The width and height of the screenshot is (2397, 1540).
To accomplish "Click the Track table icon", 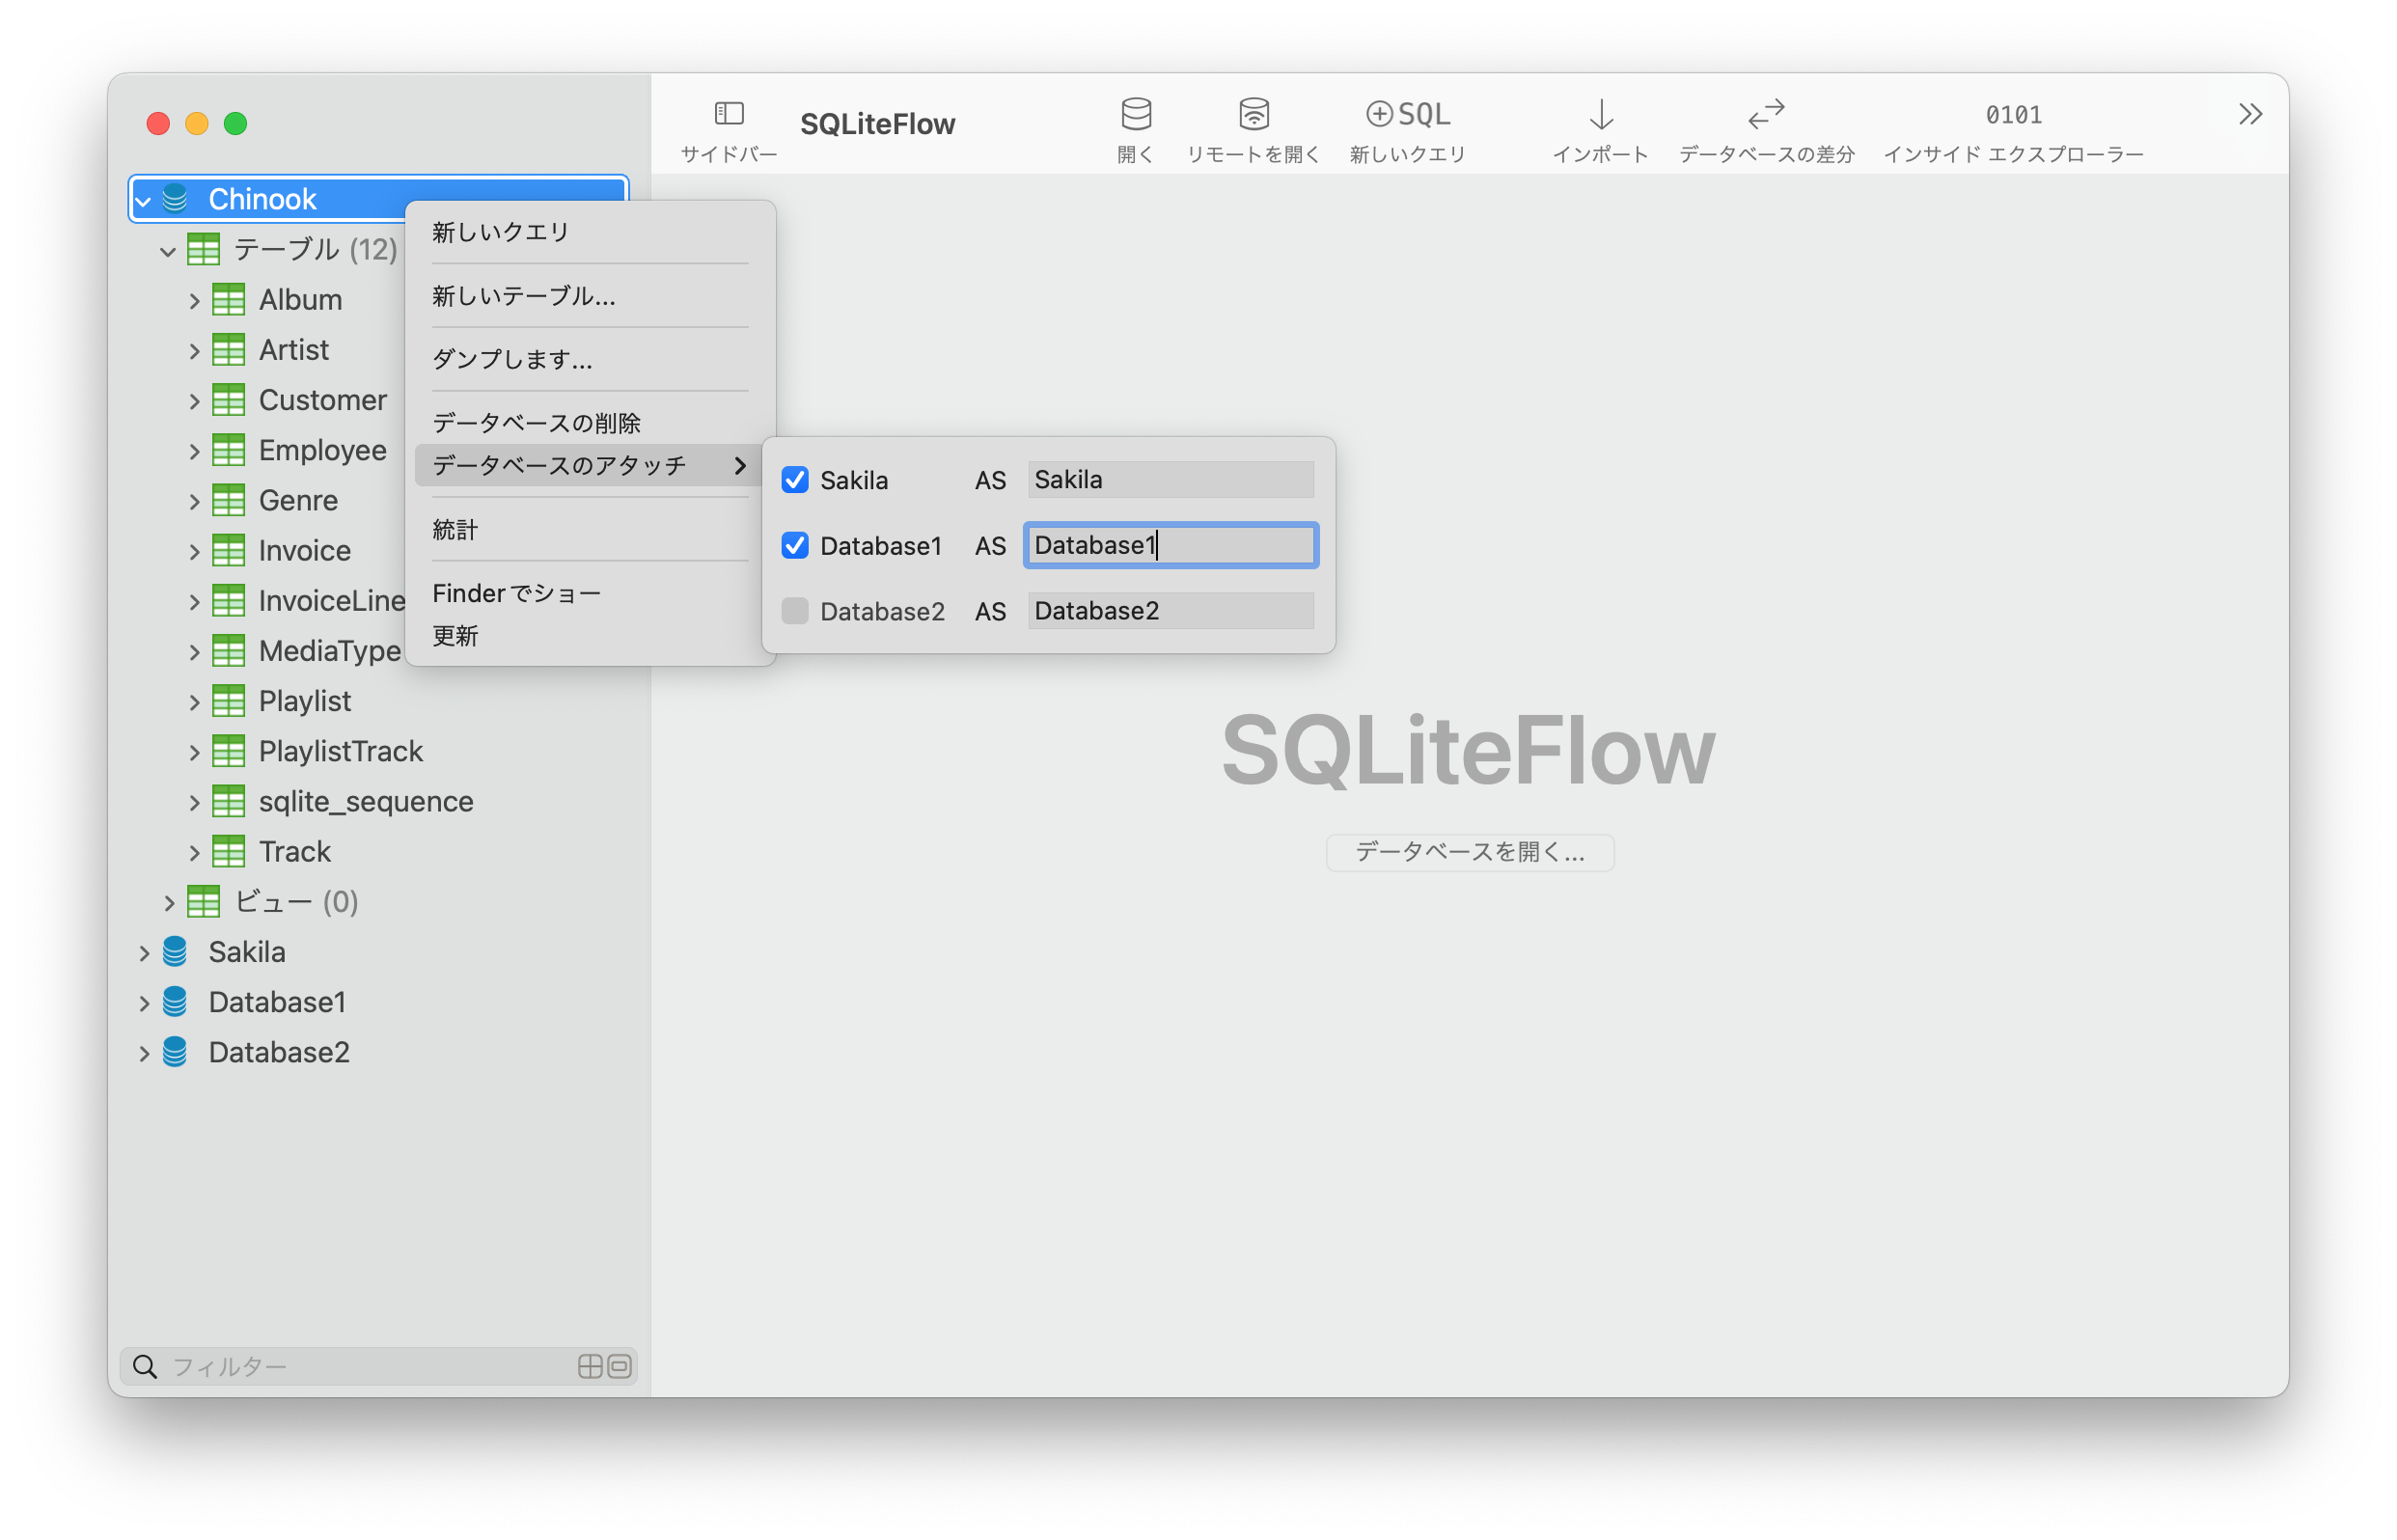I will [x=228, y=851].
